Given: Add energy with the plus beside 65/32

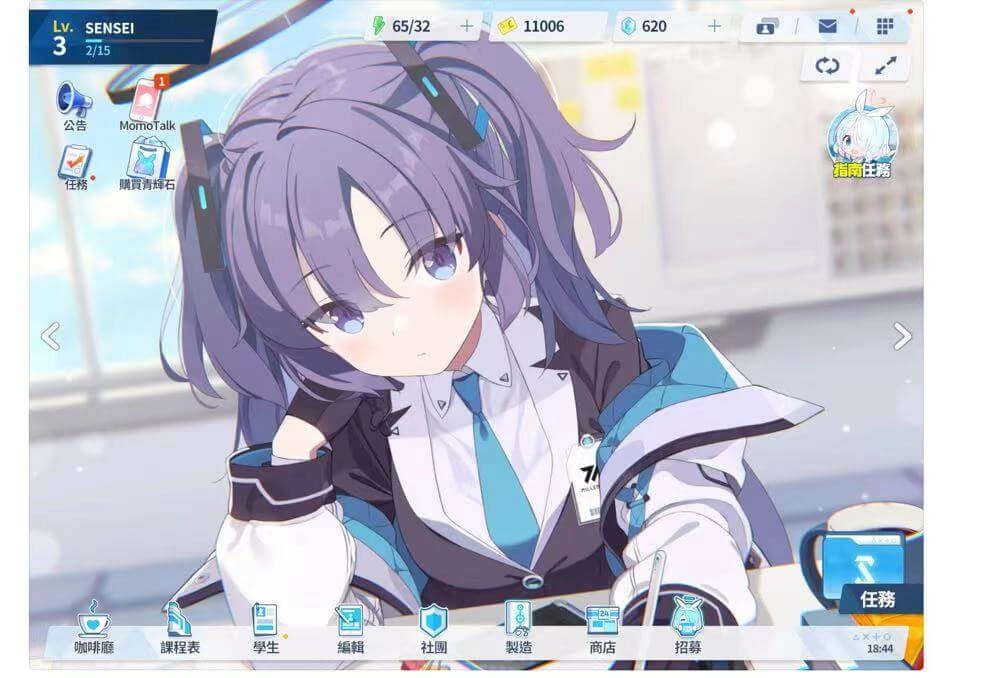Looking at the screenshot, I should click(467, 26).
